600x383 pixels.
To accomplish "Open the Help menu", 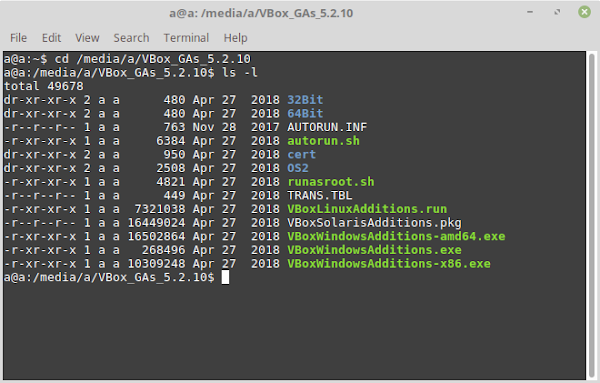I will coord(235,38).
